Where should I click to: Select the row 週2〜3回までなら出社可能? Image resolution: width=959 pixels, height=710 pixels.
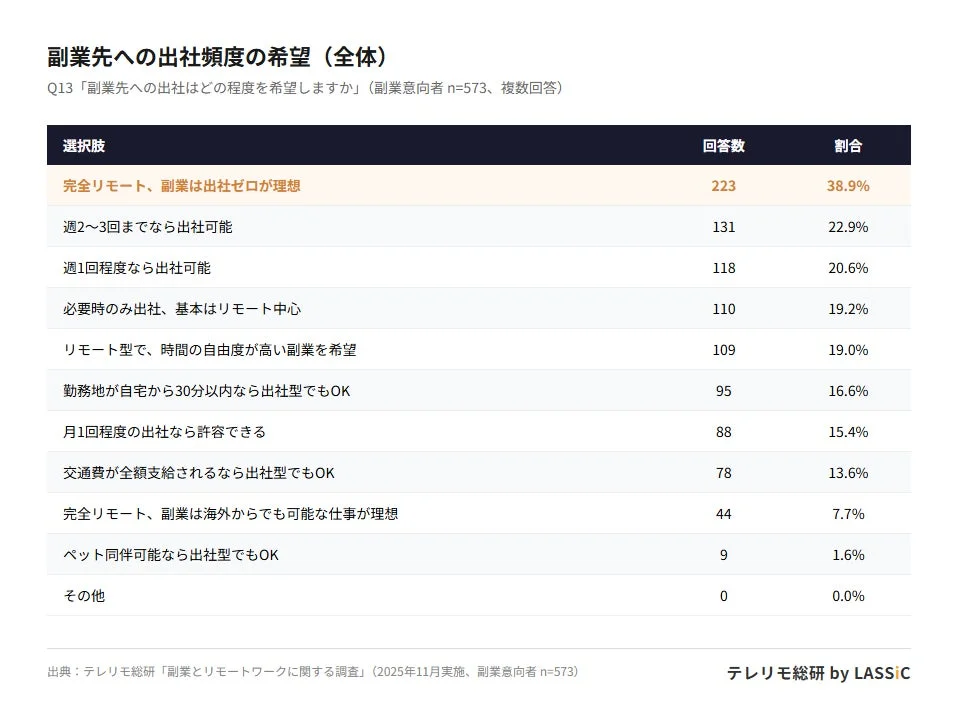point(145,227)
